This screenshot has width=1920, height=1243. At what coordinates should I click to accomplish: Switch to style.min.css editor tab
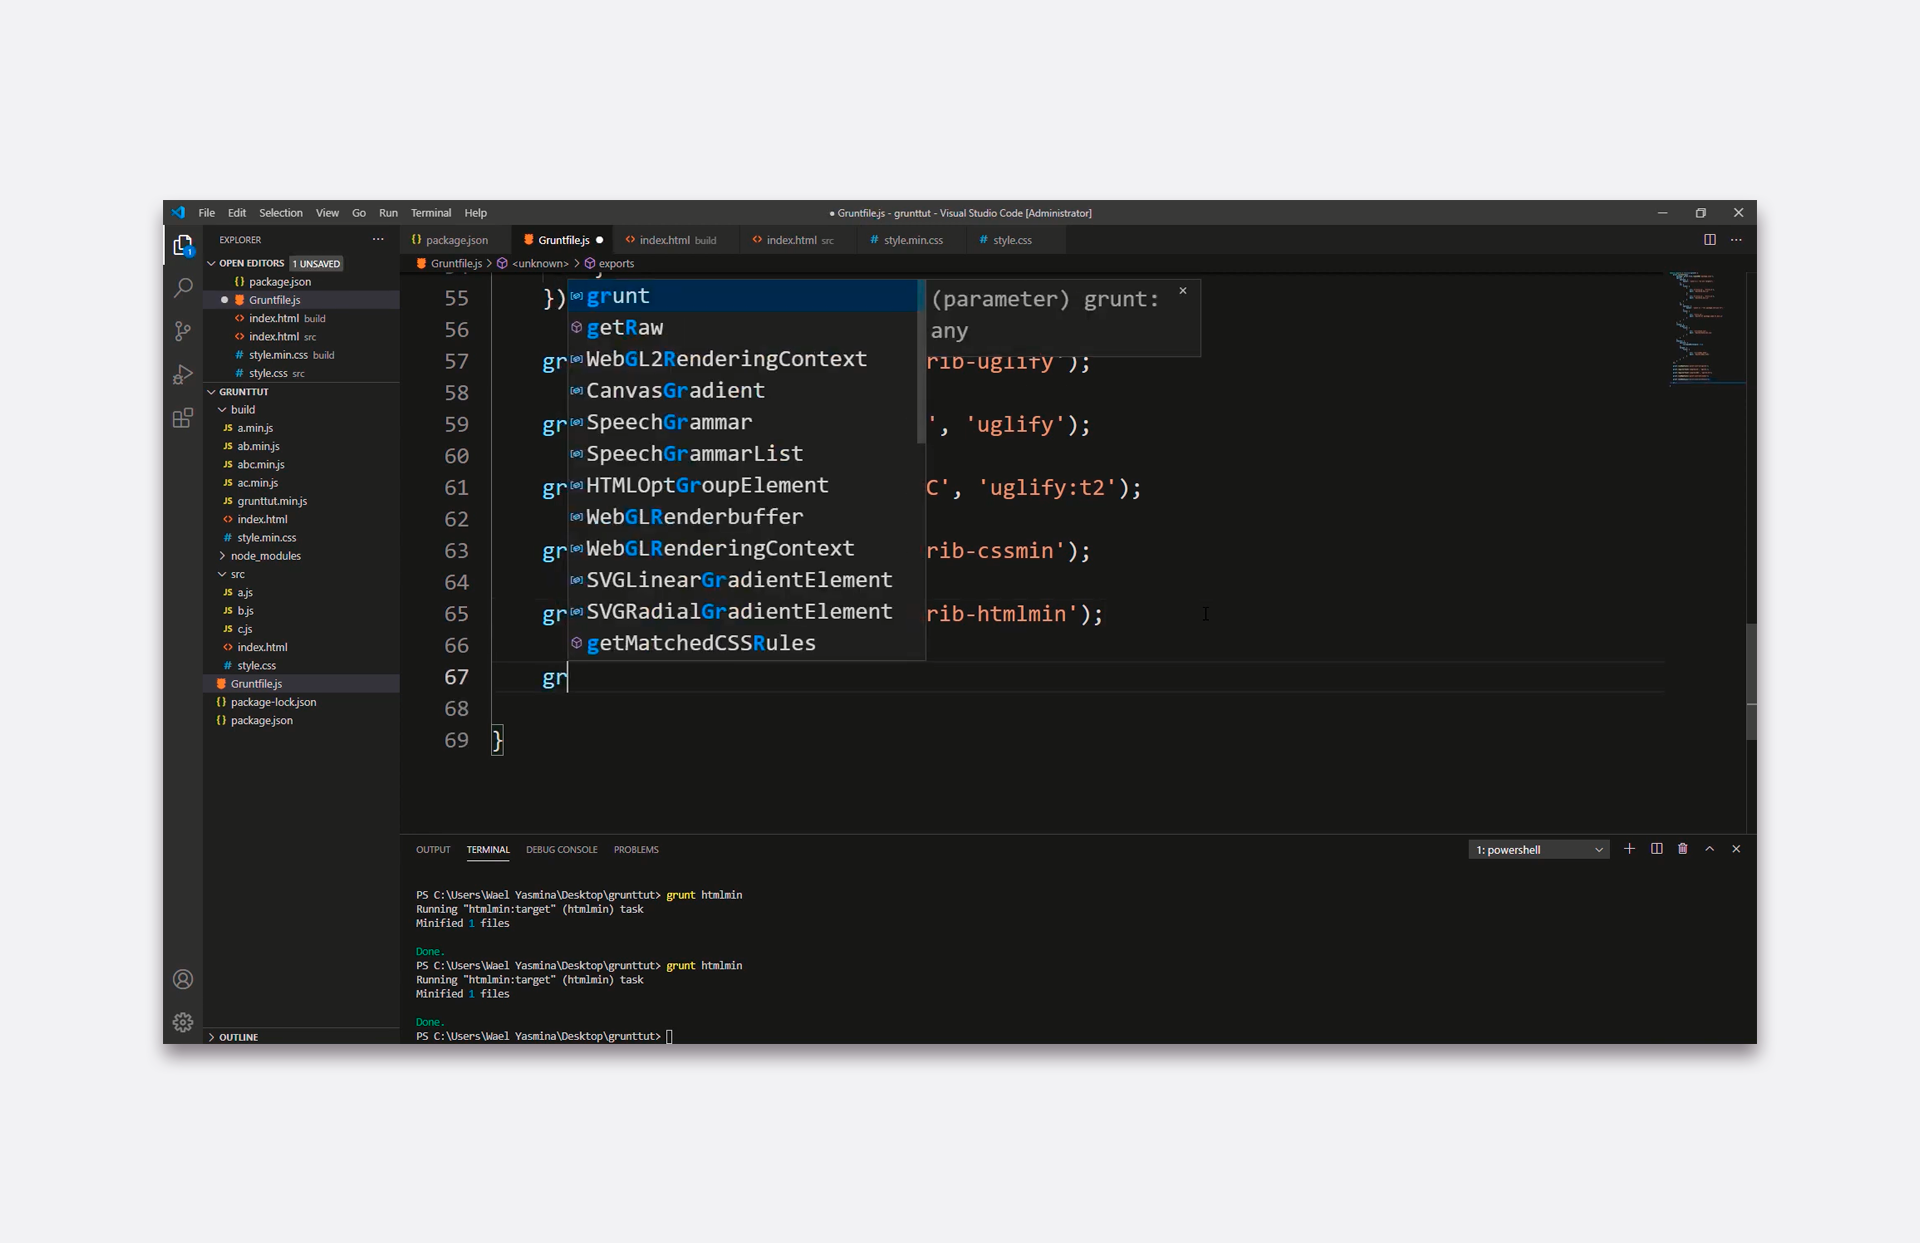point(912,240)
